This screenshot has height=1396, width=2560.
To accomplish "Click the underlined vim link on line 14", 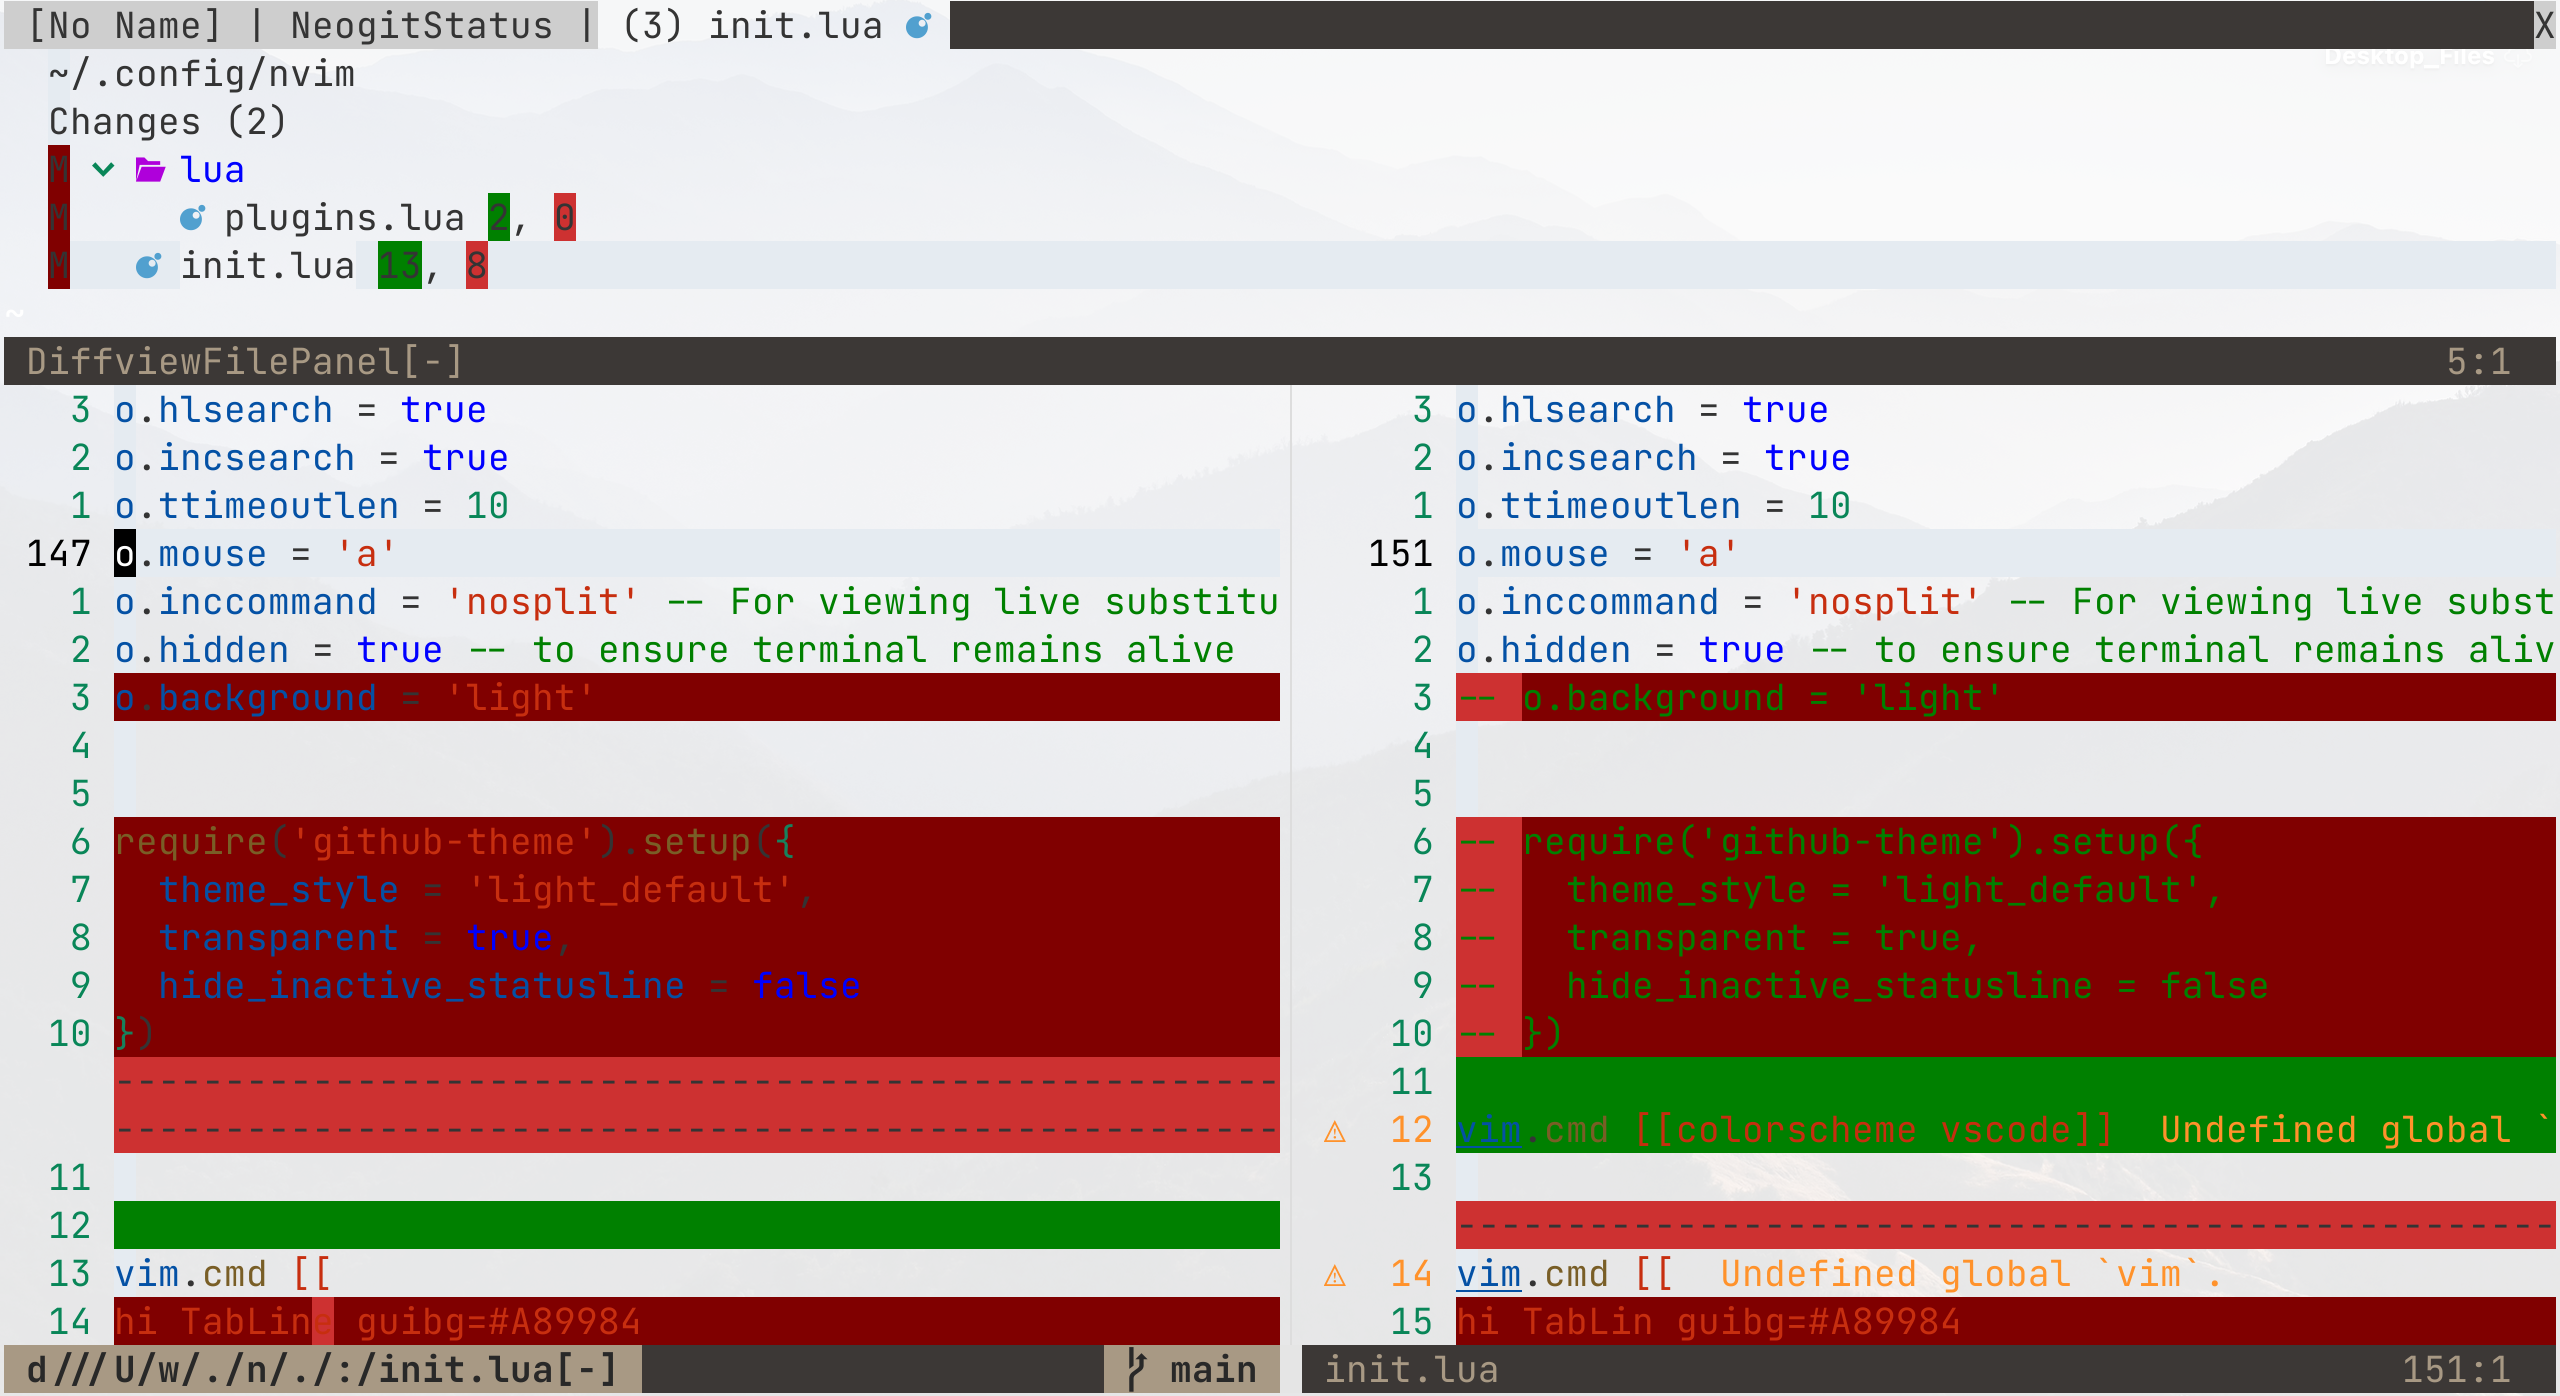I will 1487,1273.
